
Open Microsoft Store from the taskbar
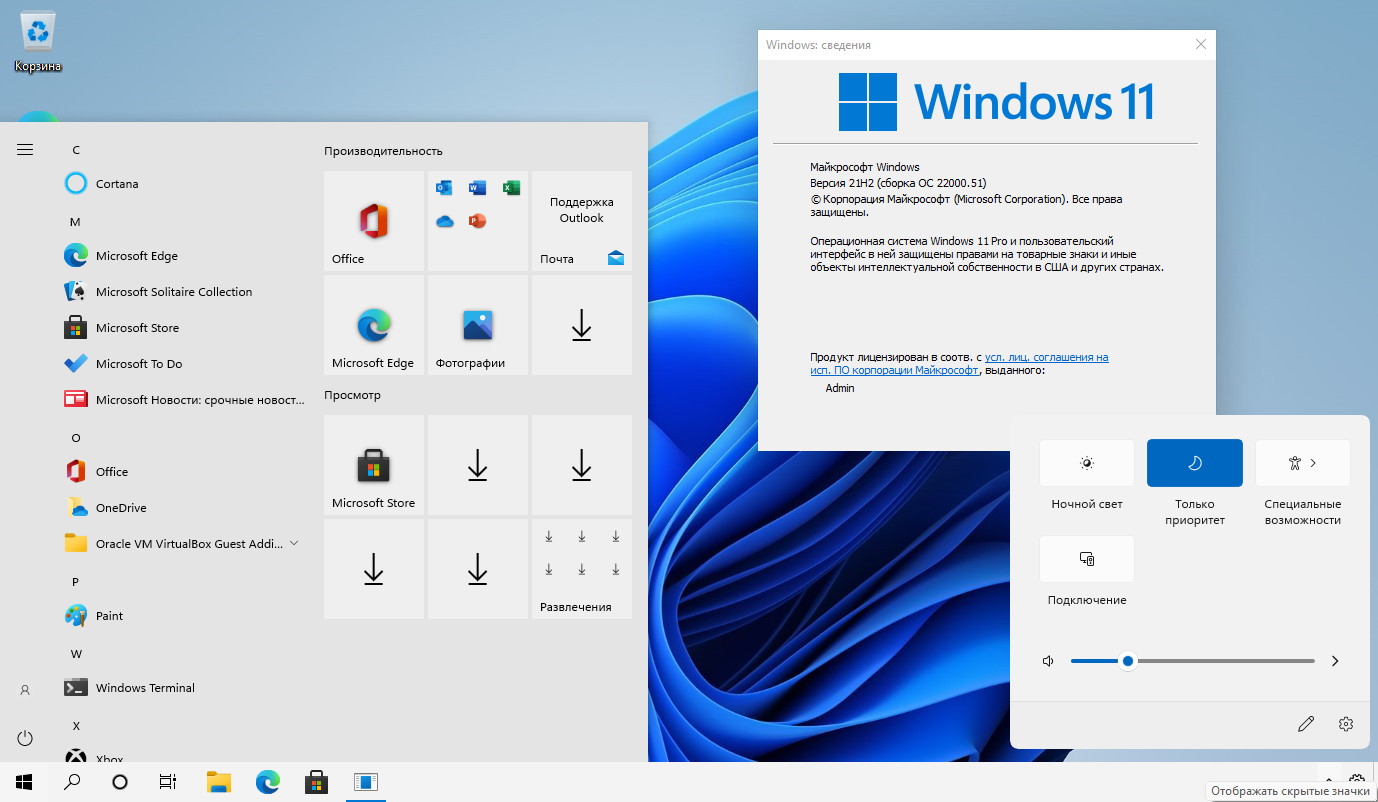click(x=316, y=782)
